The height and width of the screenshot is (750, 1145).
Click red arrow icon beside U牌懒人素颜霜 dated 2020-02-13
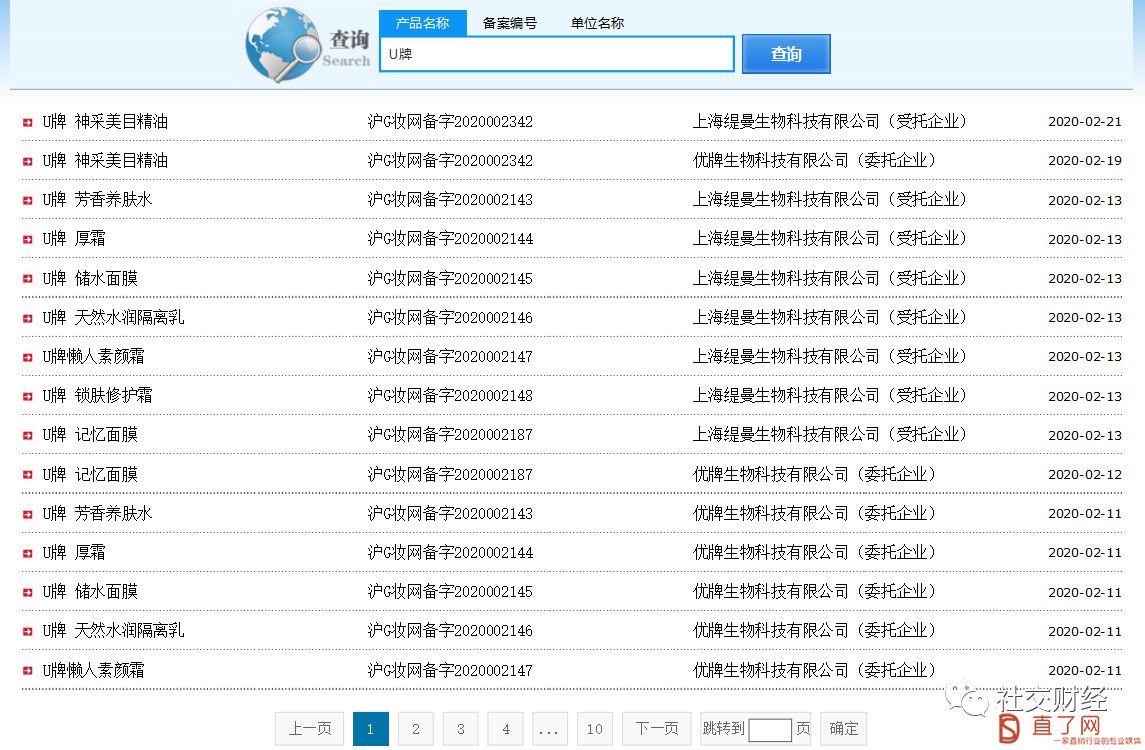click(28, 357)
